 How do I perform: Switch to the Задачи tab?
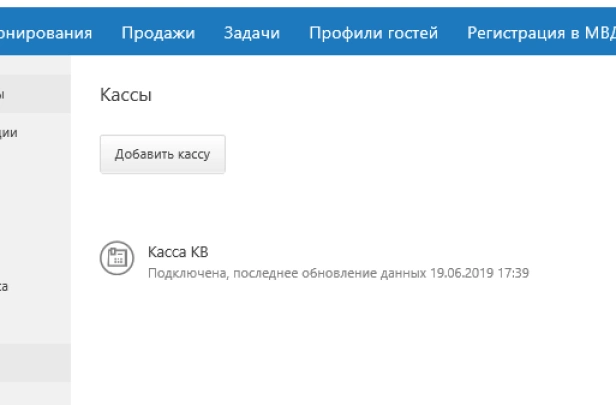(x=252, y=33)
